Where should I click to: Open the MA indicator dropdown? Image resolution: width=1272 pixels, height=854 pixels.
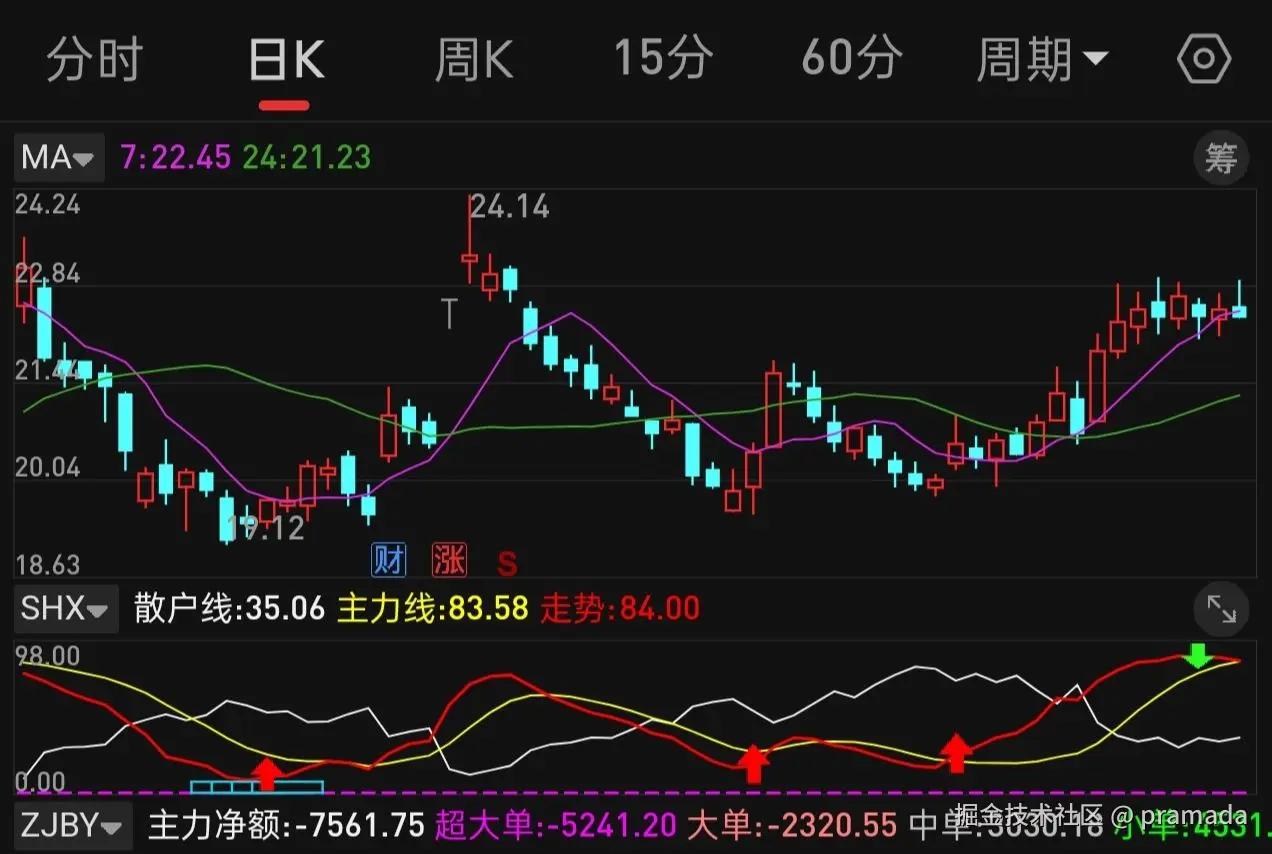click(x=59, y=158)
